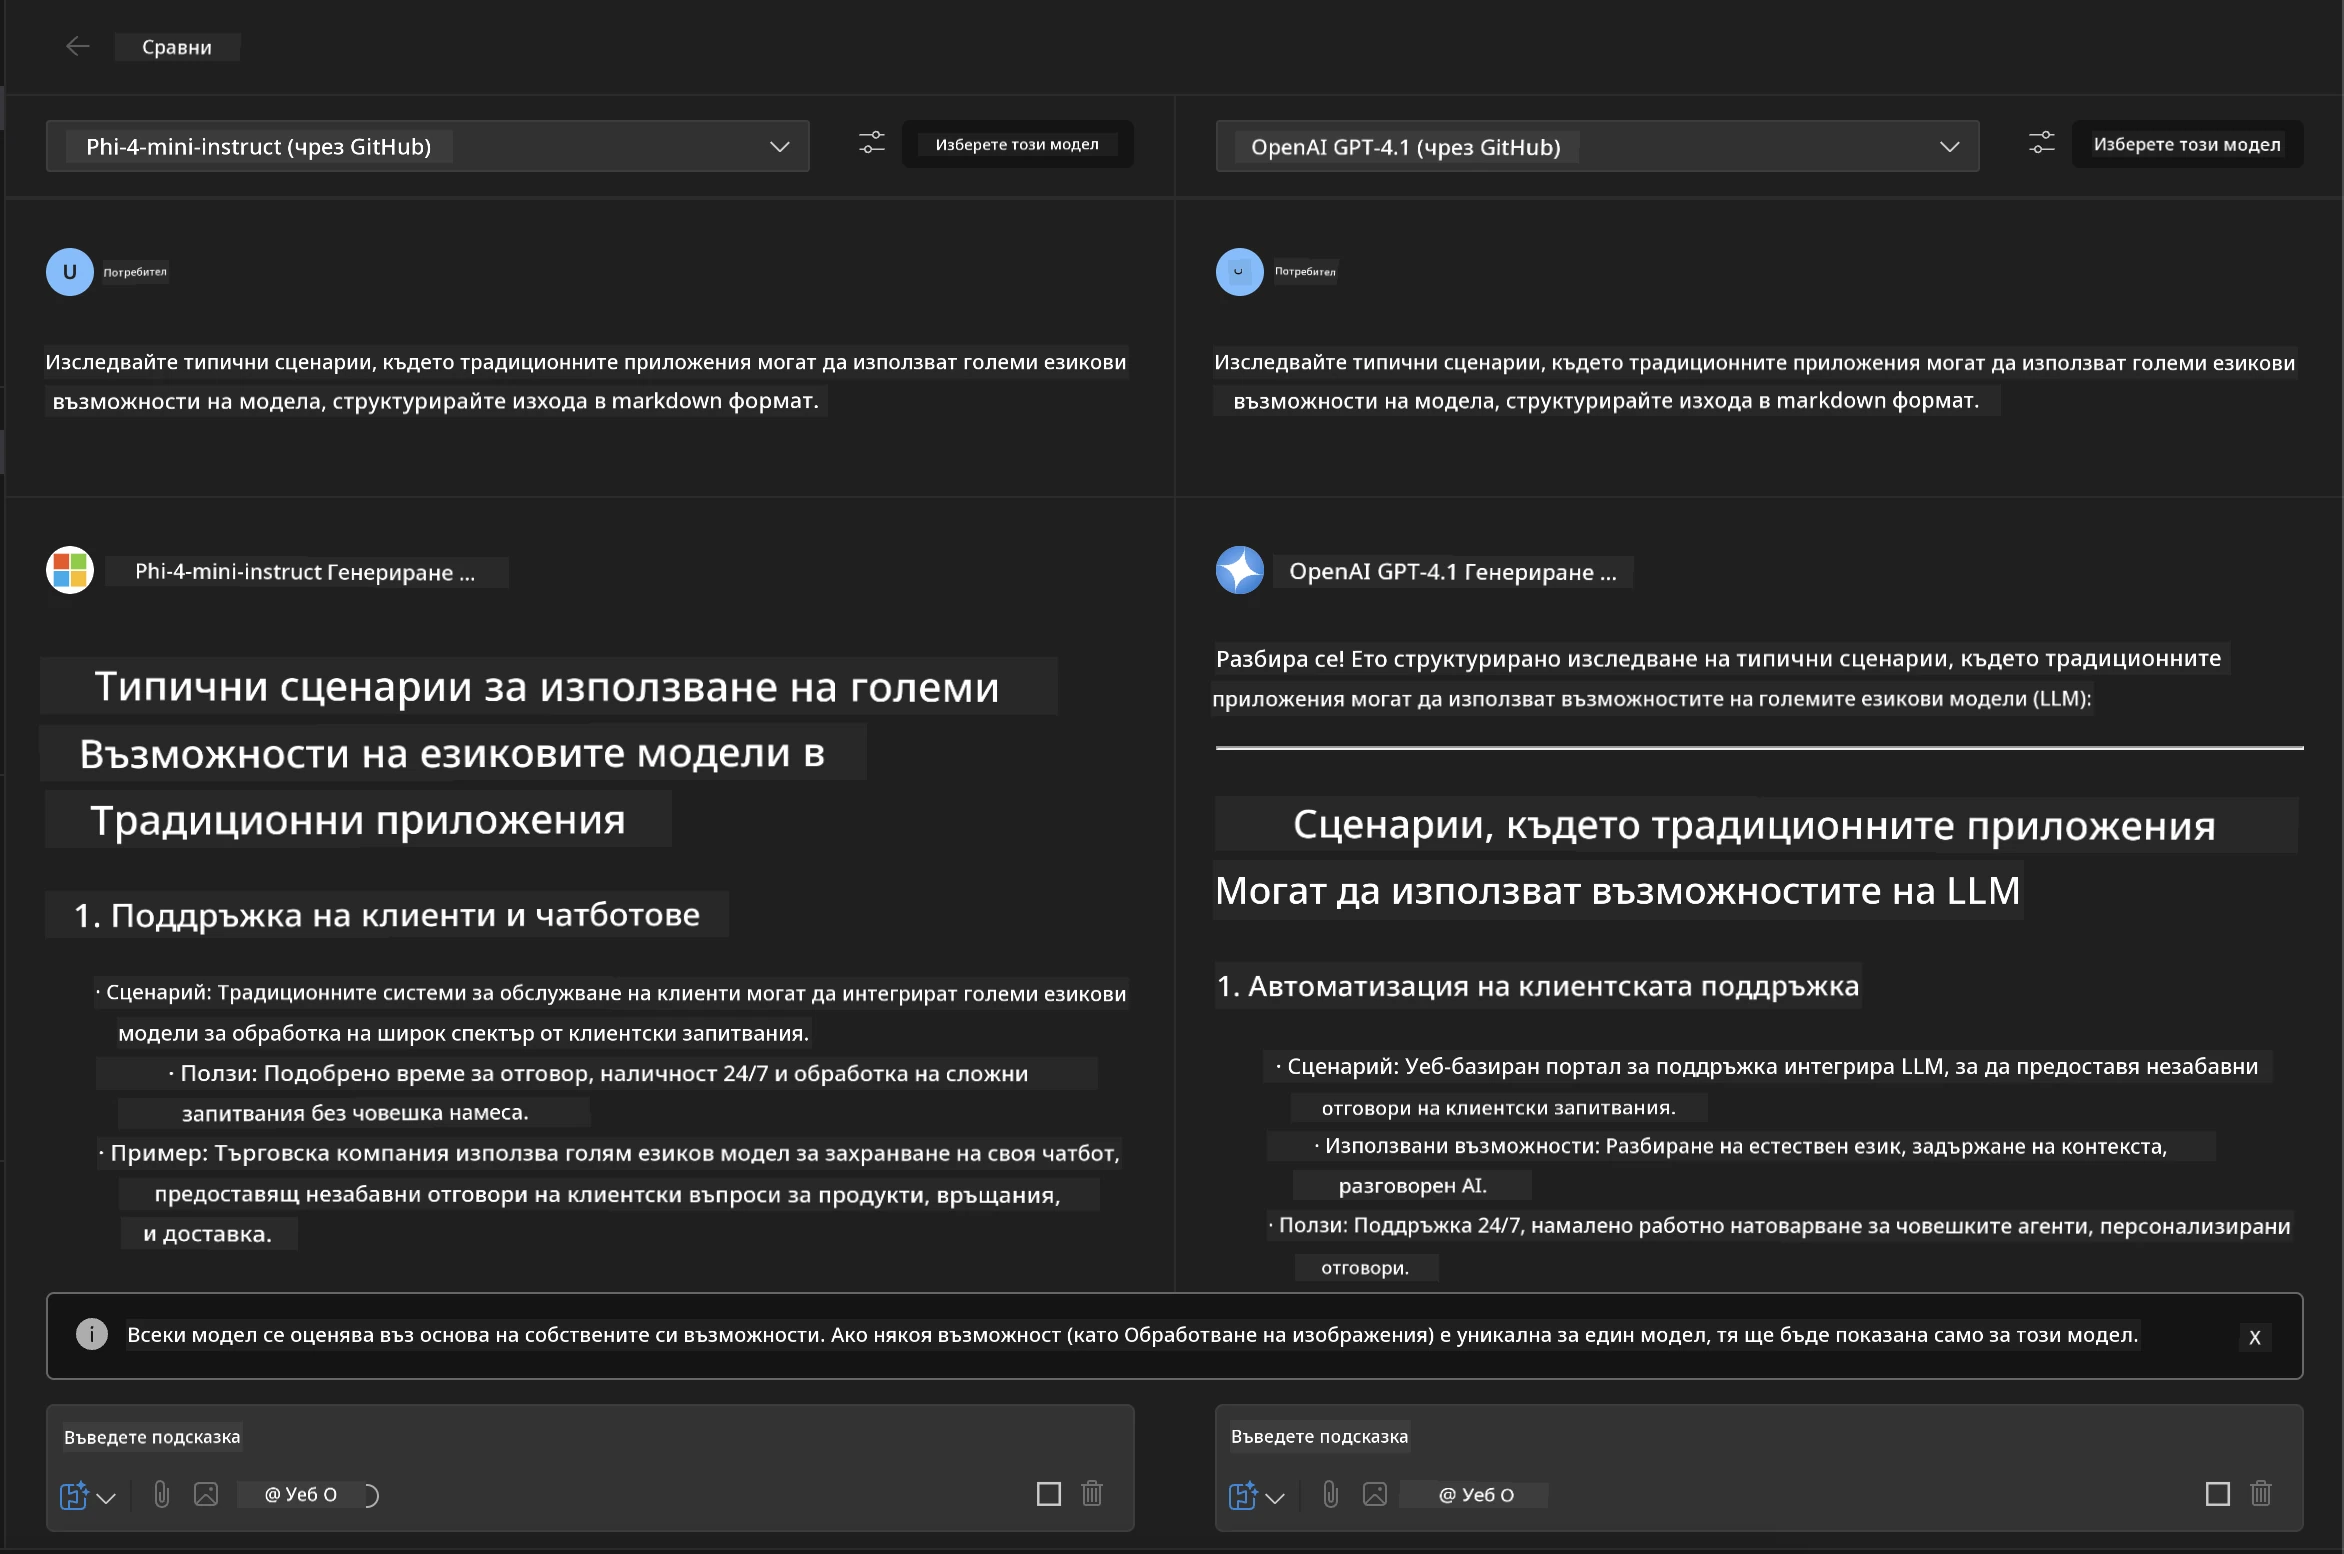Screen dimensions: 2344x1554
Task: Go back using the arrow beside Сравни
Action: click(x=78, y=46)
